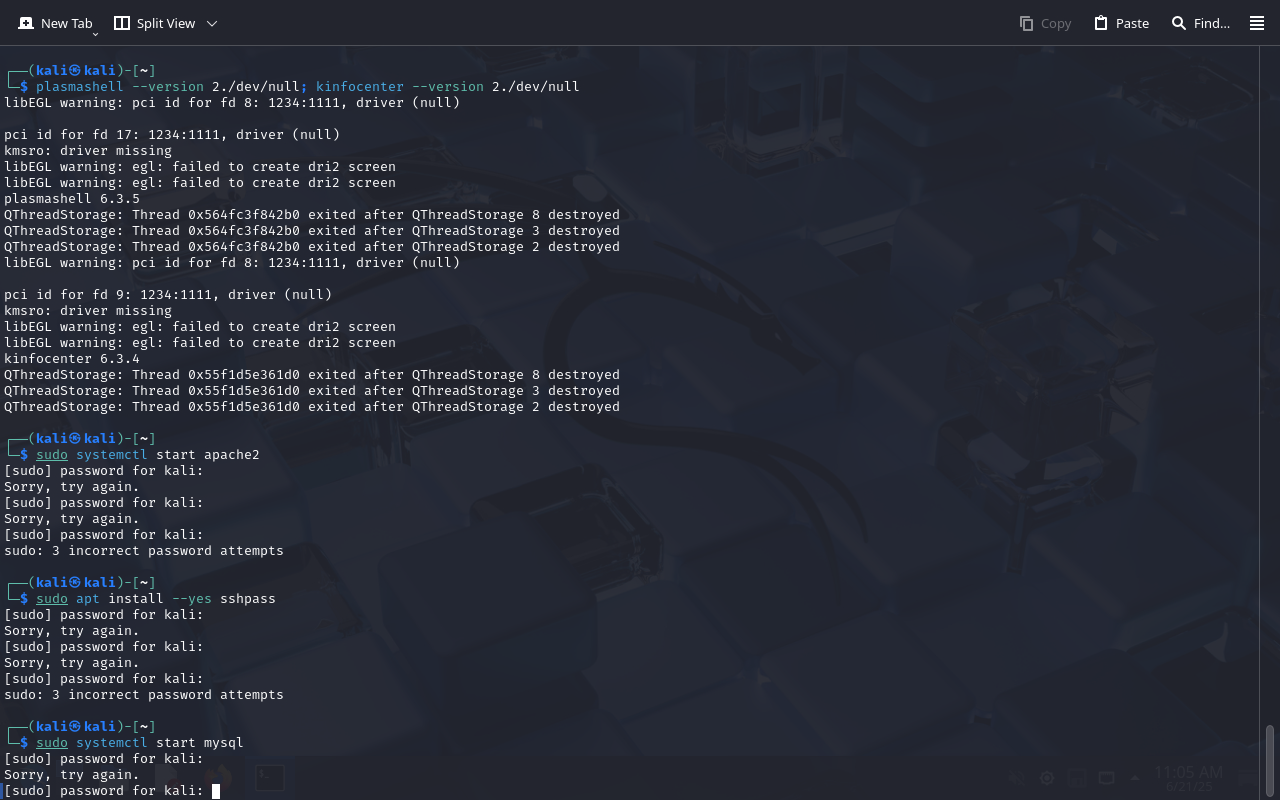Click the line 'pci id for fd 9'

coord(168,294)
